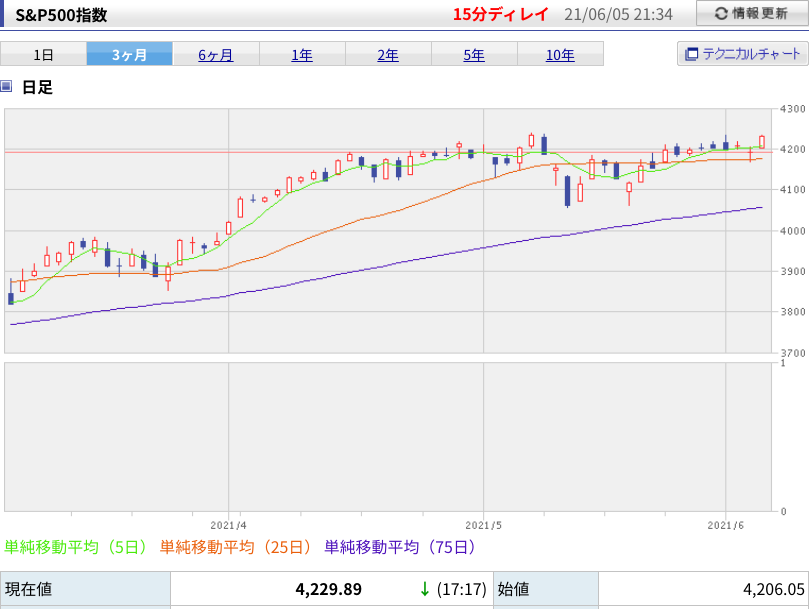Open the テクニカルチャート technical chart

coord(742,54)
